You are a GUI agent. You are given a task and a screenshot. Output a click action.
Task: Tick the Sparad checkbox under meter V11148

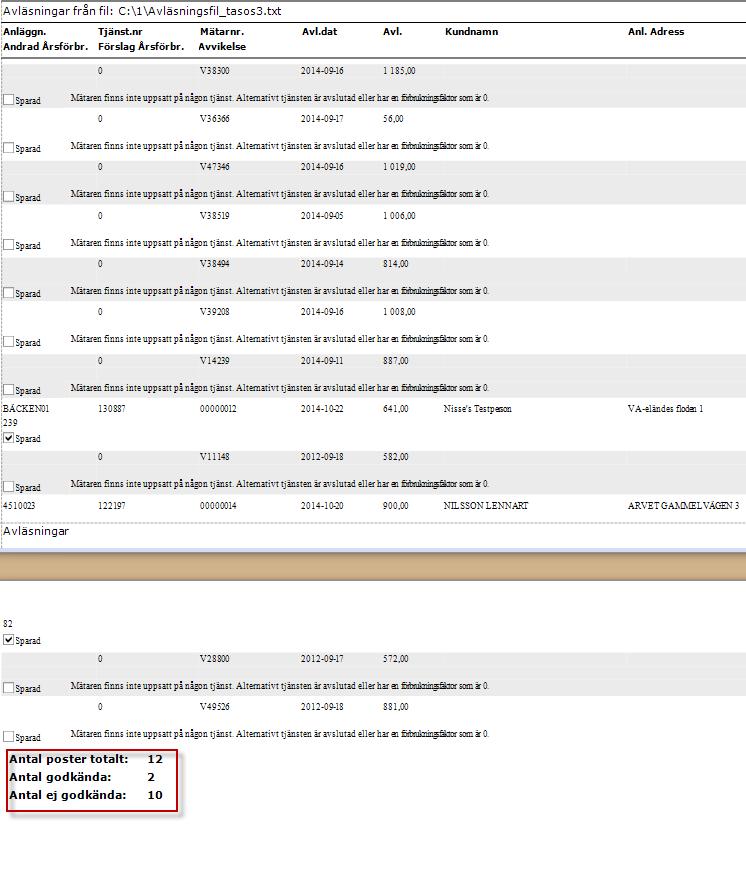tap(8, 486)
